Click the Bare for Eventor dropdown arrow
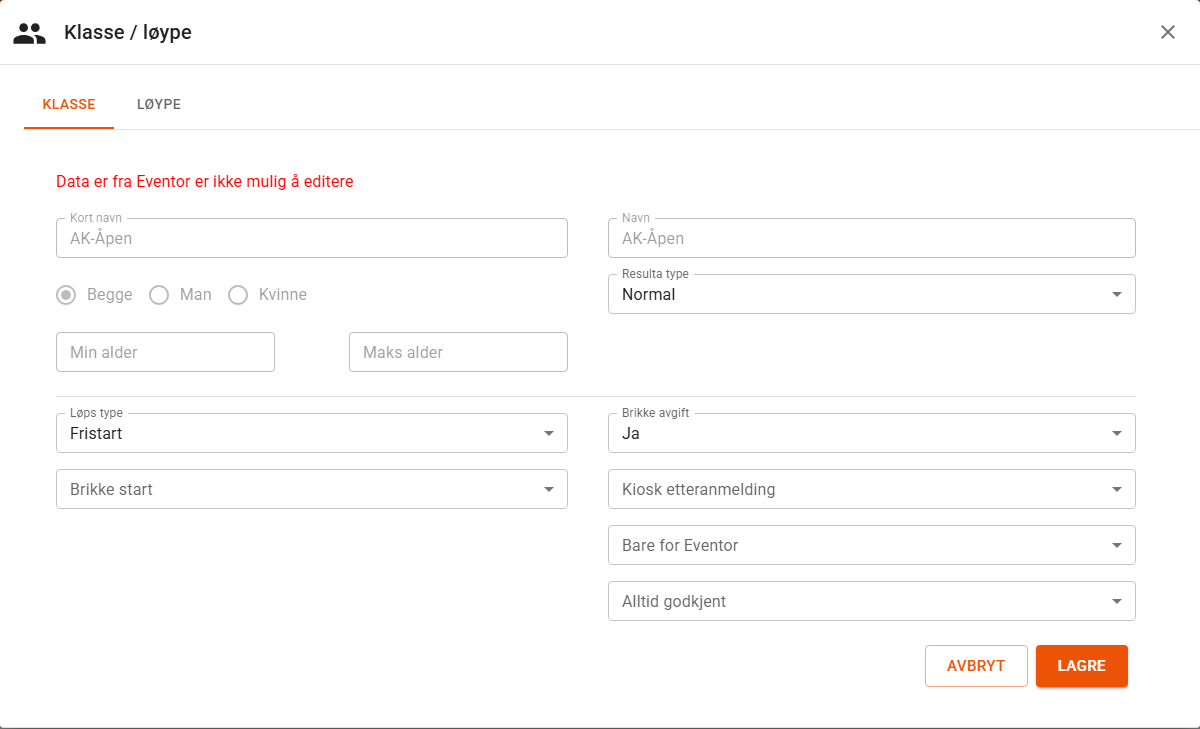This screenshot has width=1200, height=729. (x=1116, y=546)
